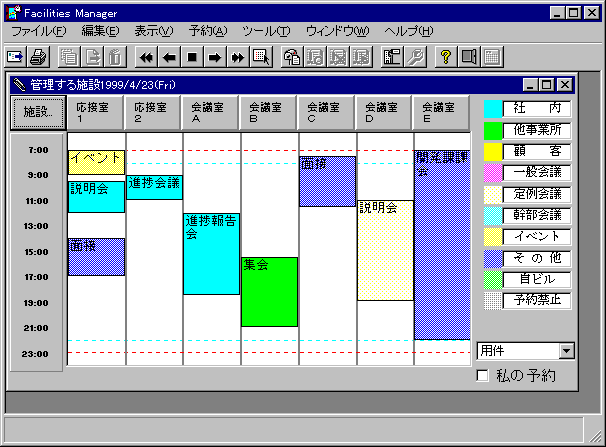
Task: Click the yellow question mark help icon
Action: (x=446, y=57)
